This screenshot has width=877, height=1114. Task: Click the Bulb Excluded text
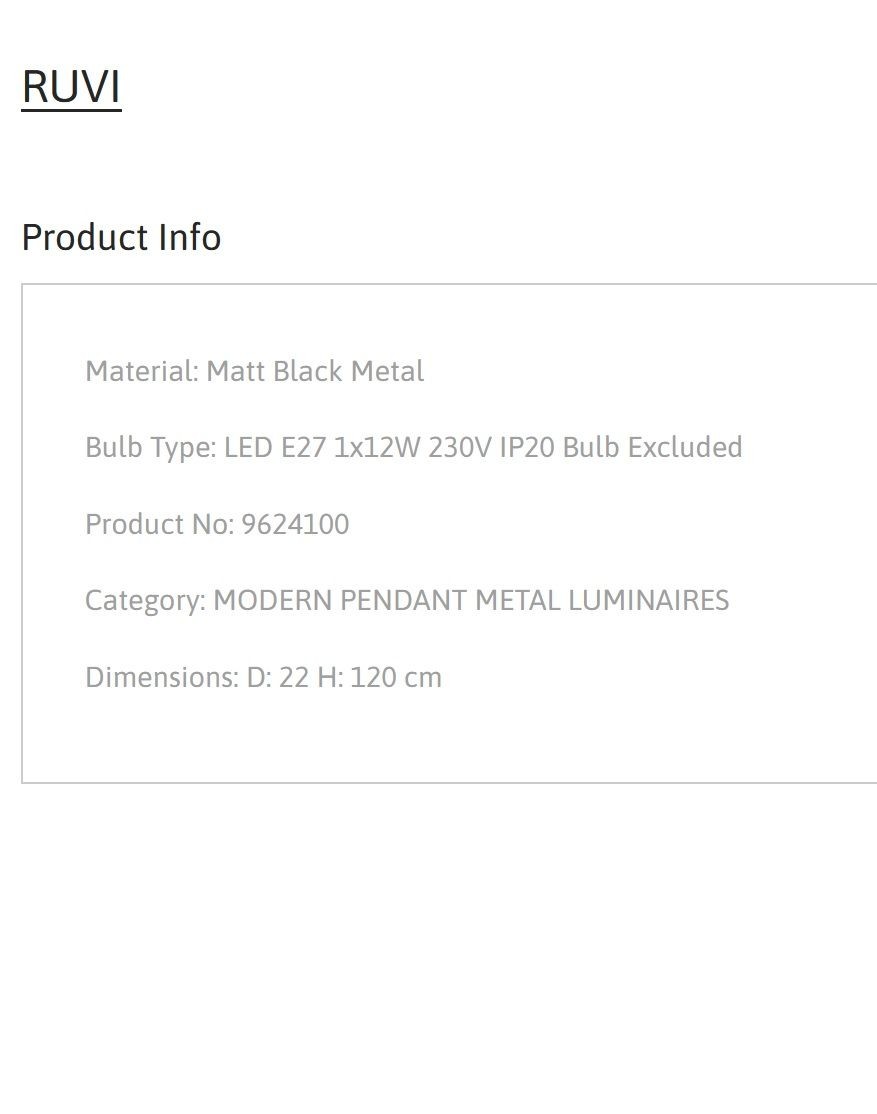click(652, 448)
